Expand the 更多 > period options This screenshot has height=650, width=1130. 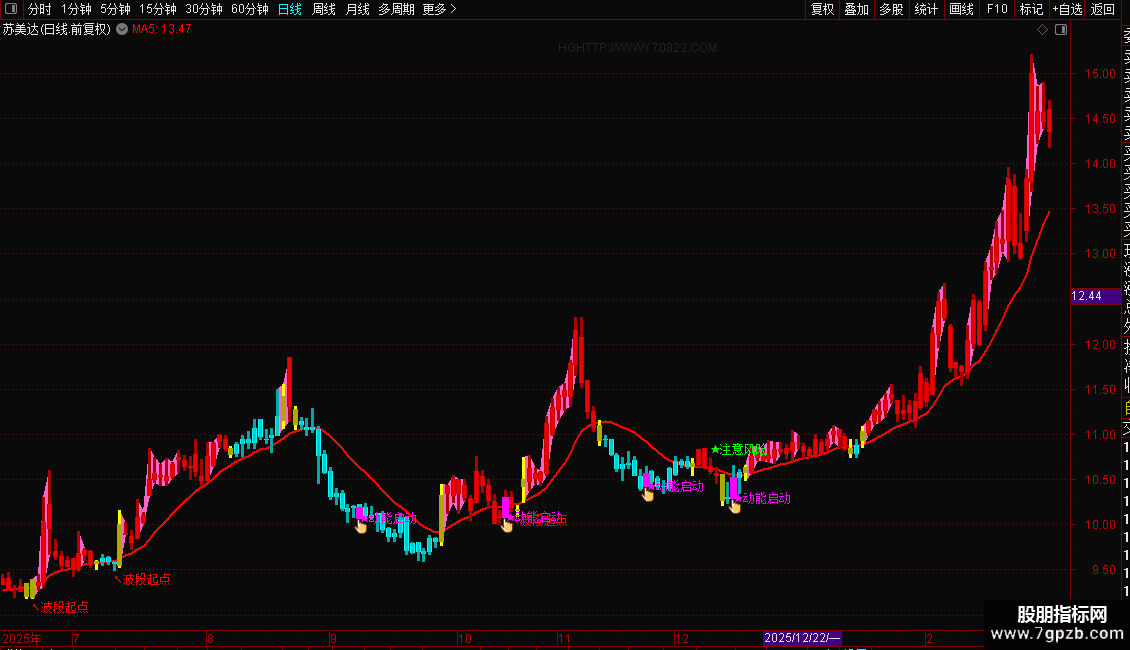point(440,9)
